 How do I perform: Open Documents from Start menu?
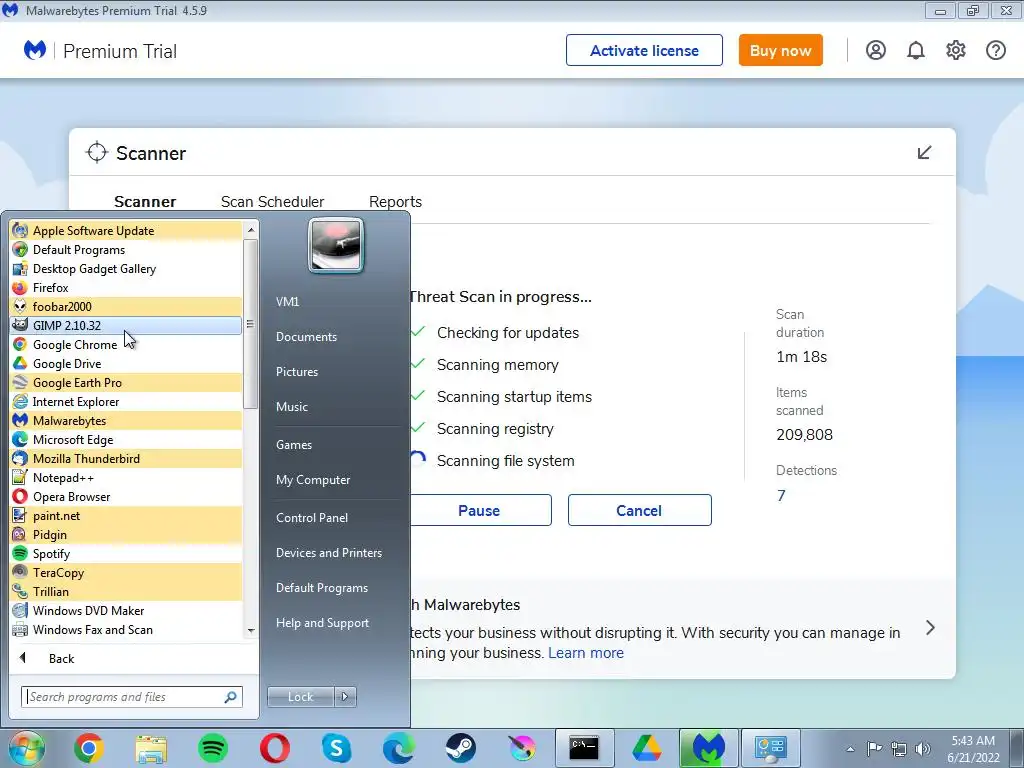[306, 336]
